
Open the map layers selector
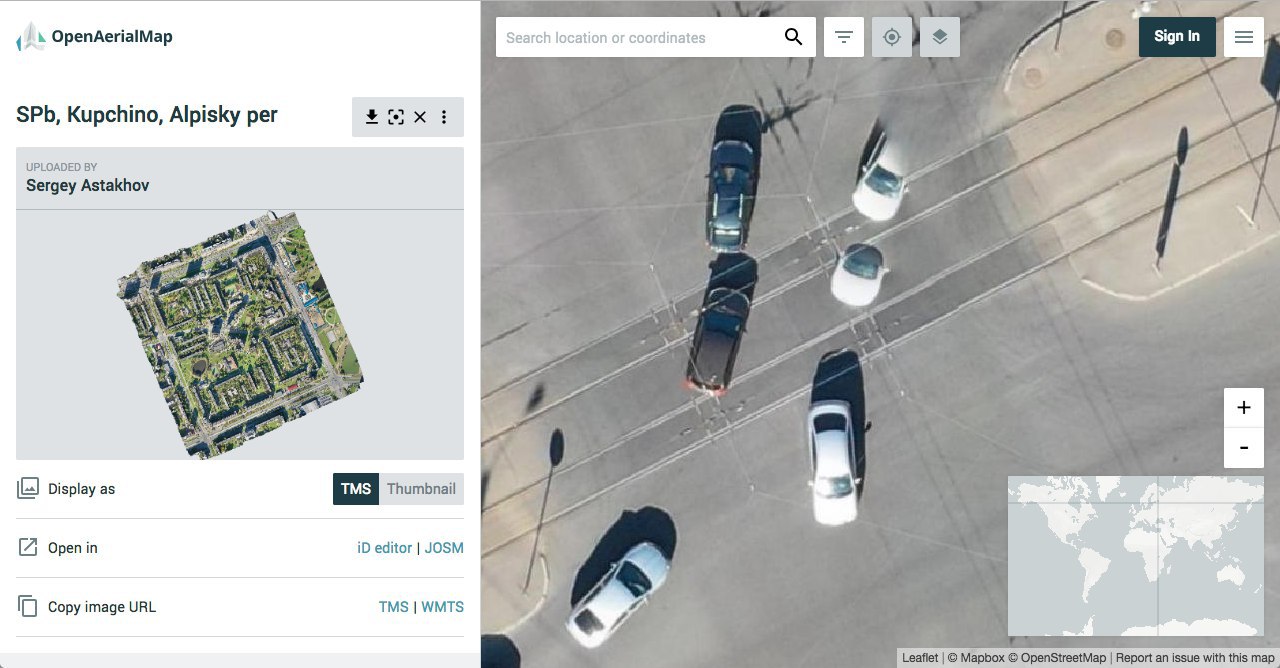tap(940, 37)
